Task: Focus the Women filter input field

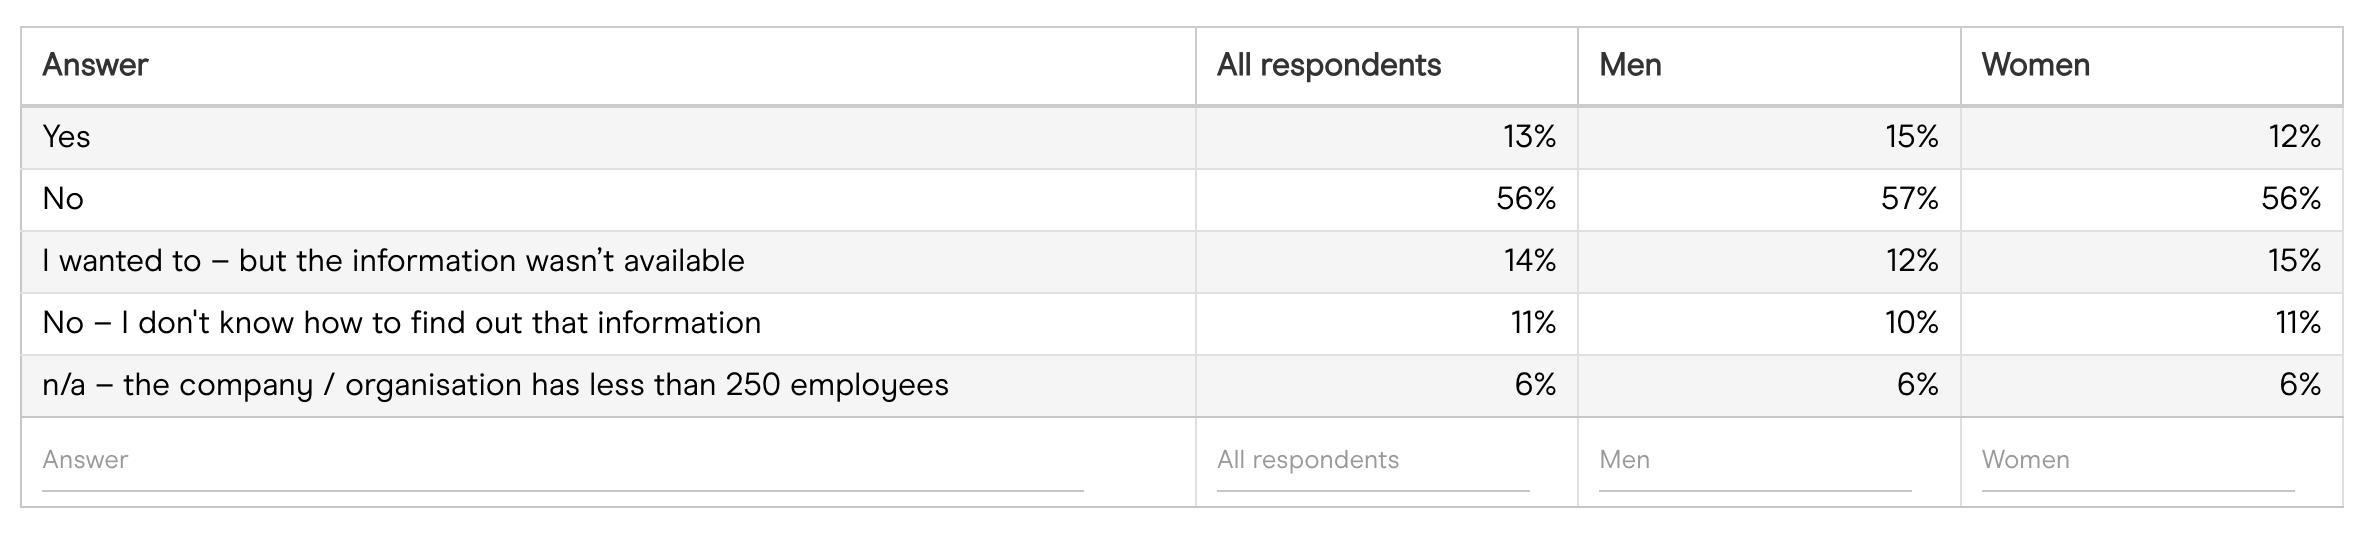Action: 2137,460
